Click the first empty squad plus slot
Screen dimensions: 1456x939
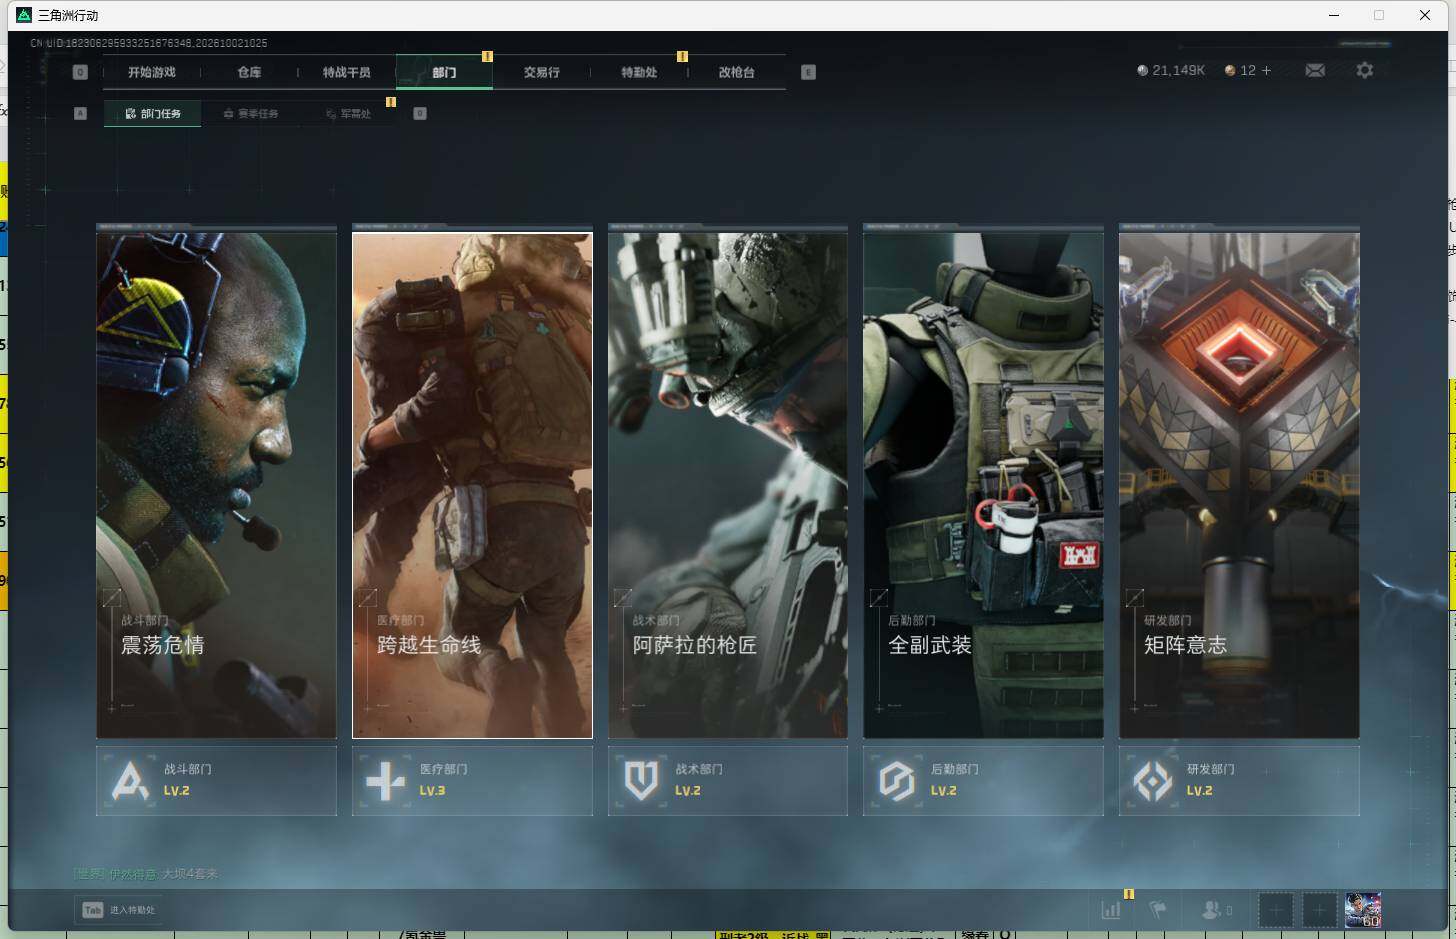click(x=1275, y=910)
